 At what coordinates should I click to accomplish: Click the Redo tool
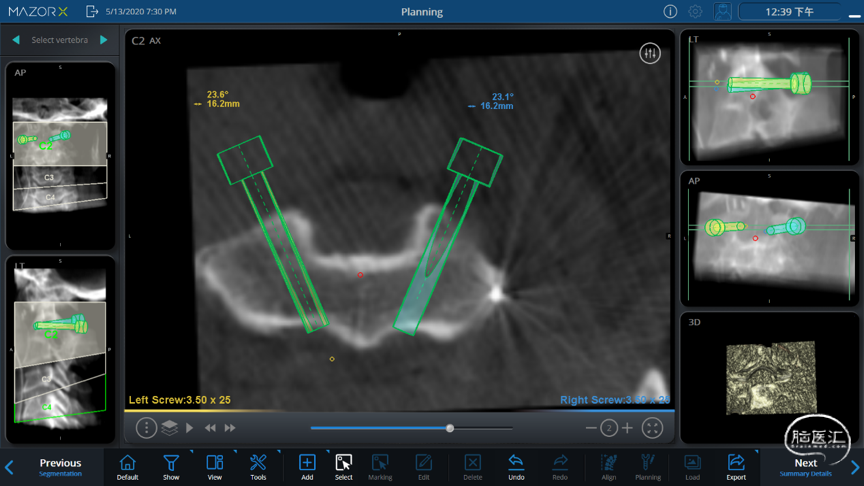tap(560, 467)
